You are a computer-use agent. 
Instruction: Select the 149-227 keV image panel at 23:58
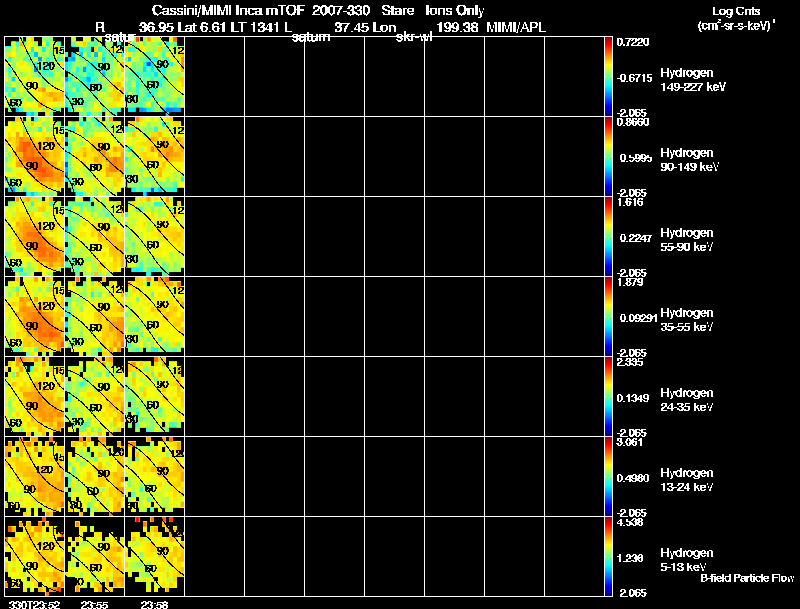pos(155,76)
